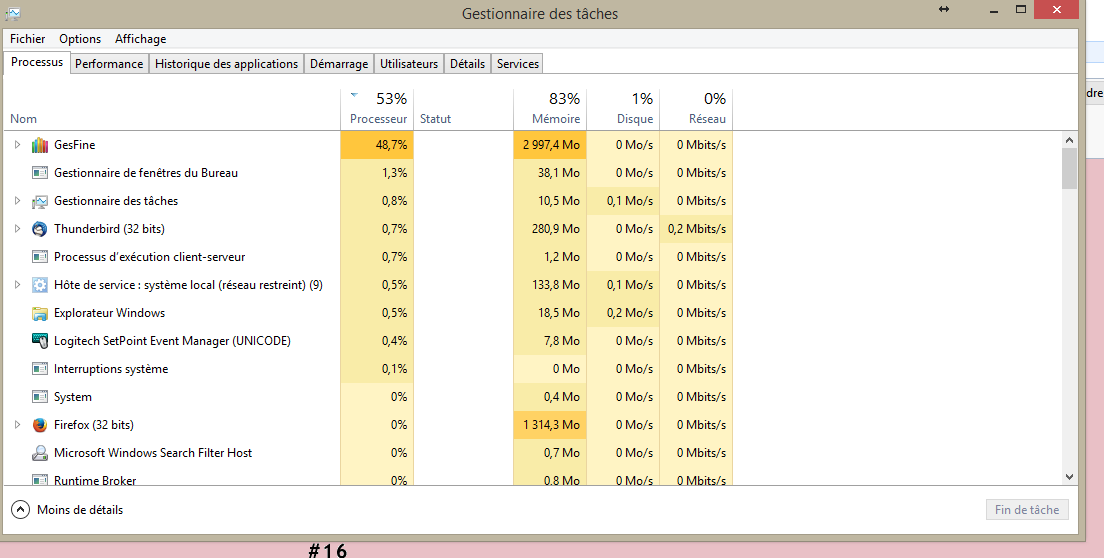Click the Firefox process icon
This screenshot has height=558, width=1104.
coord(40,425)
